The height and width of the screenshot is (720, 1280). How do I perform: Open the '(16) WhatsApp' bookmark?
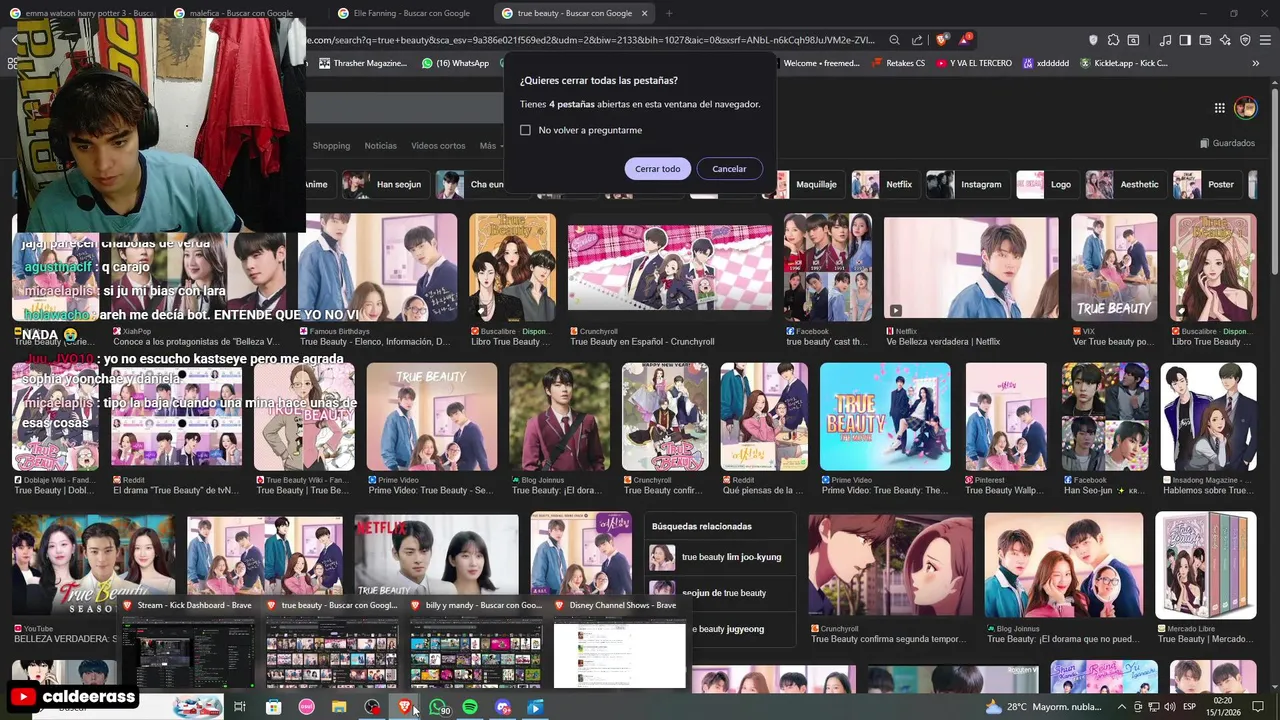click(455, 63)
